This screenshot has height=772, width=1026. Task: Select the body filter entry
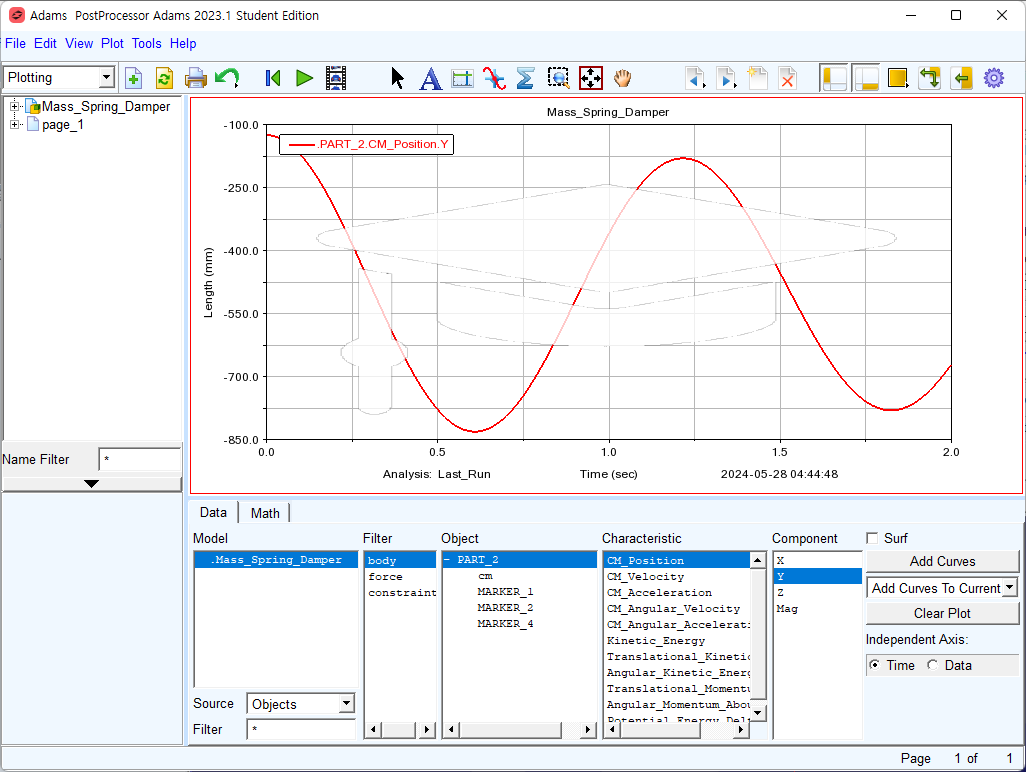click(x=400, y=560)
